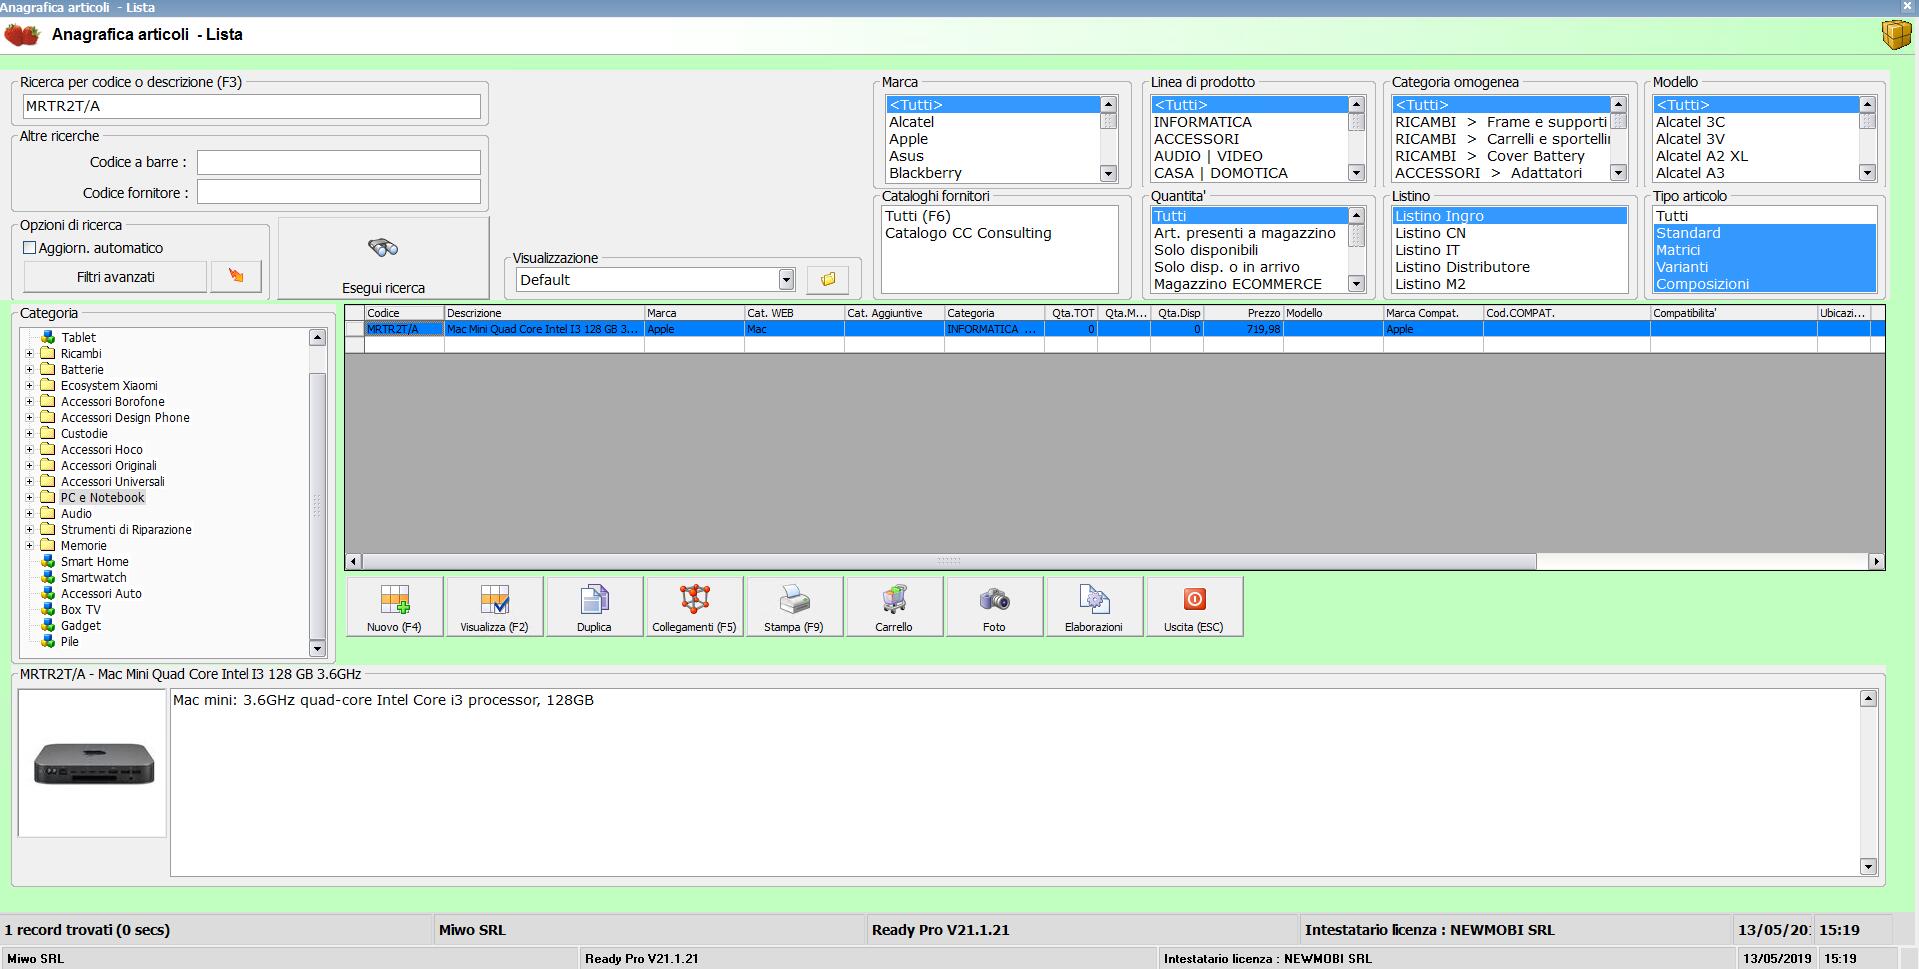Viewport: 1919px width, 969px height.
Task: Select the Smartwatch category icon
Action: 47,578
